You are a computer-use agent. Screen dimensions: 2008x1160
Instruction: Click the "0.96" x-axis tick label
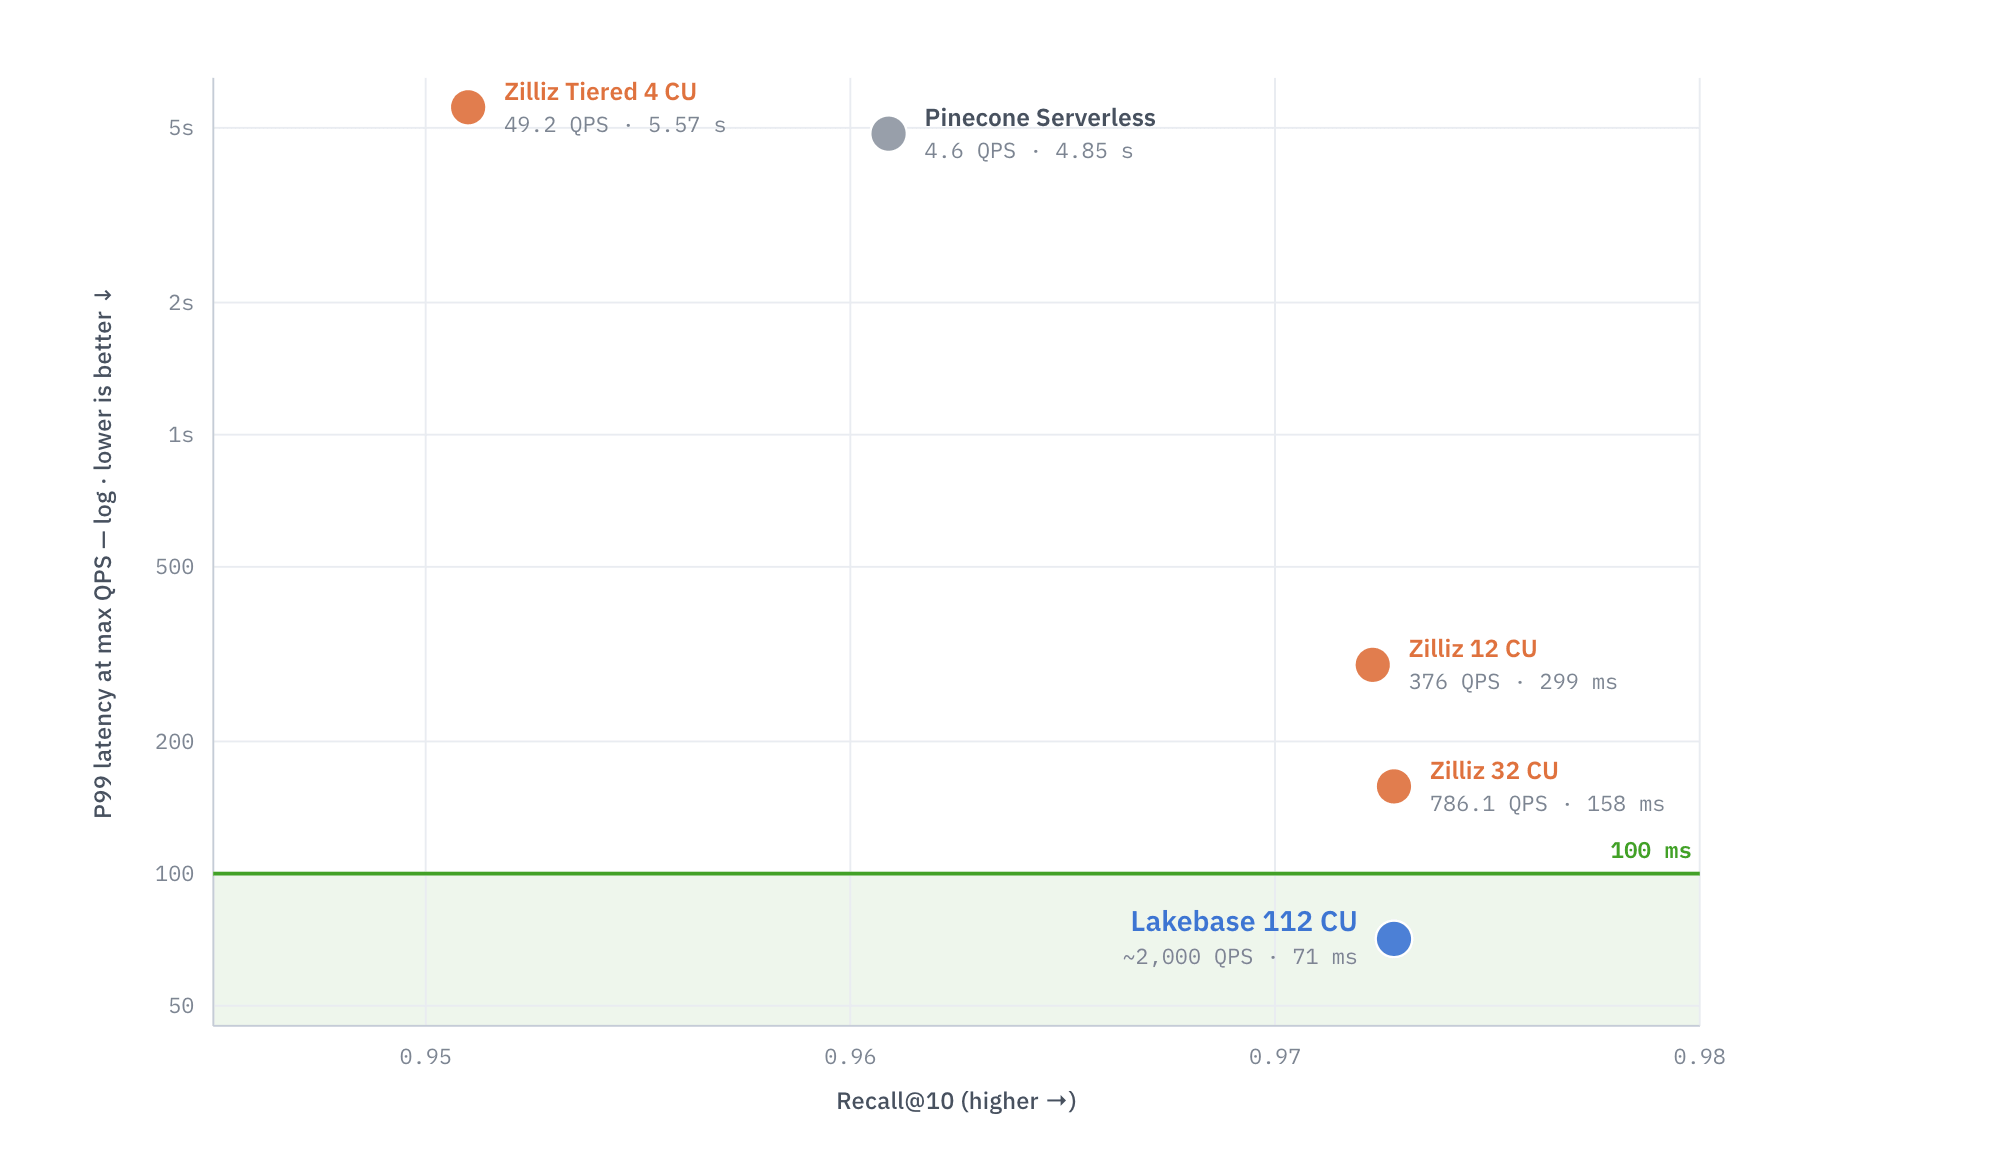tap(850, 1057)
